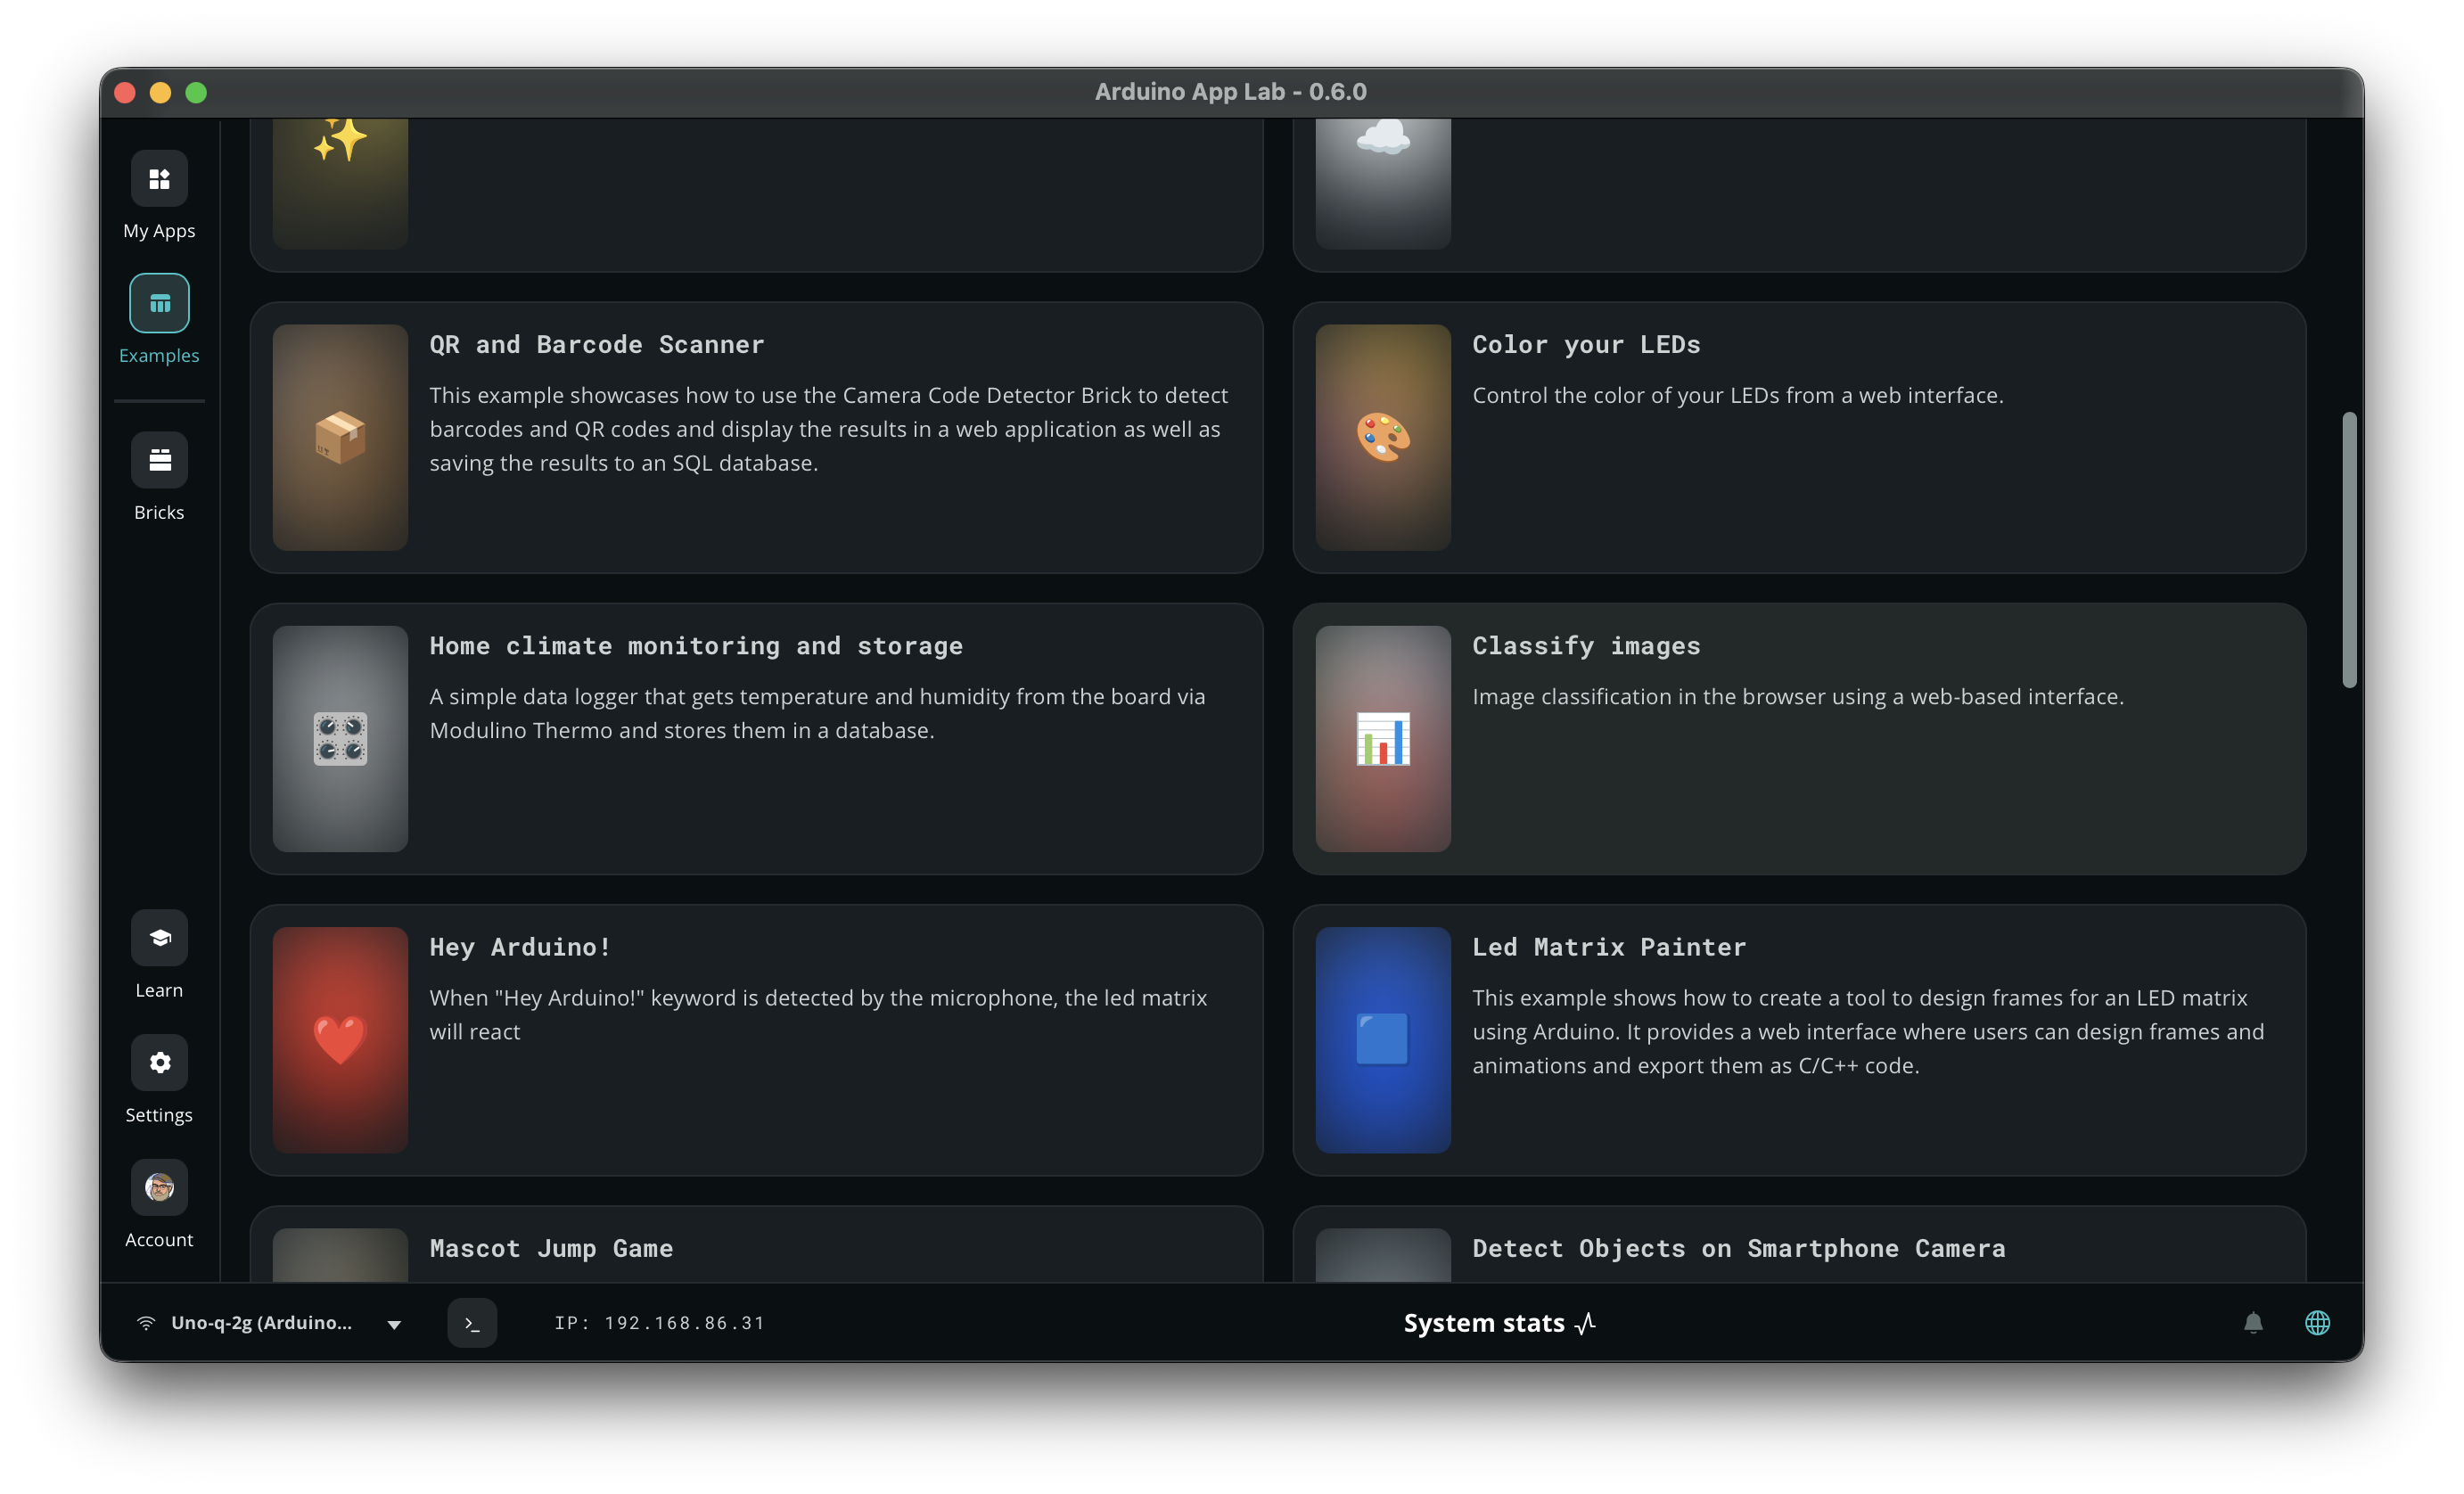Open the QR and Barcode Scanner title
Image resolution: width=2464 pixels, height=1494 pixels.
[597, 345]
